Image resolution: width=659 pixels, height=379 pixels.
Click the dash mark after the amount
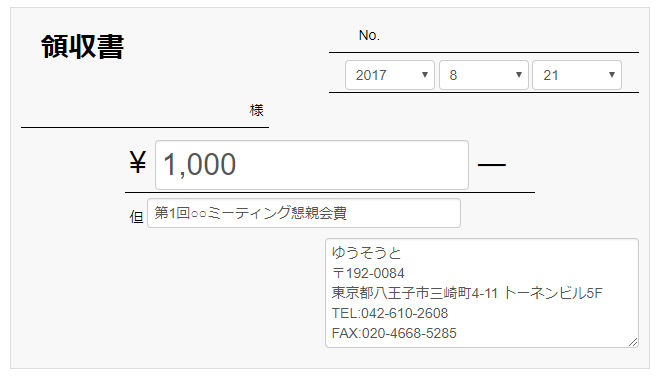[492, 165]
